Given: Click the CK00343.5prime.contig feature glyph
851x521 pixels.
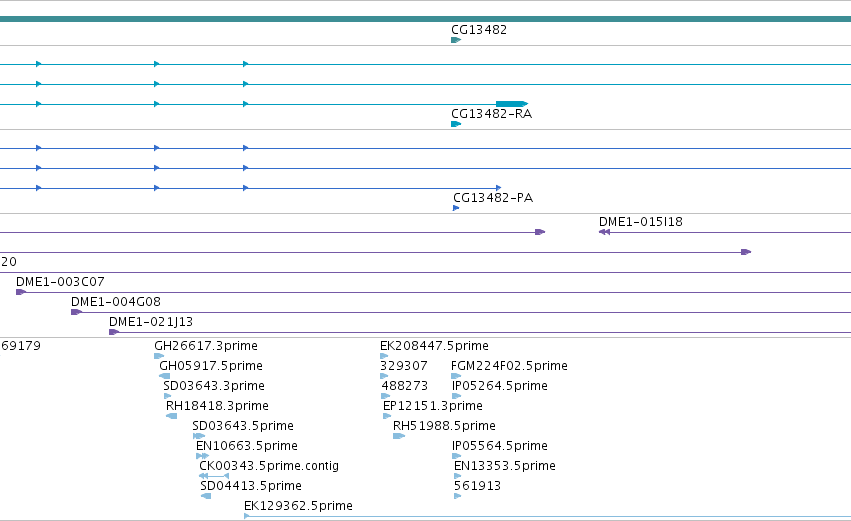Looking at the screenshot, I should coord(214,476).
